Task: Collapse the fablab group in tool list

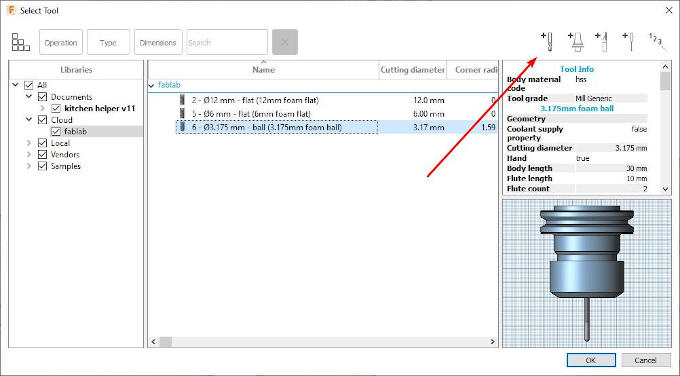Action: pos(151,85)
